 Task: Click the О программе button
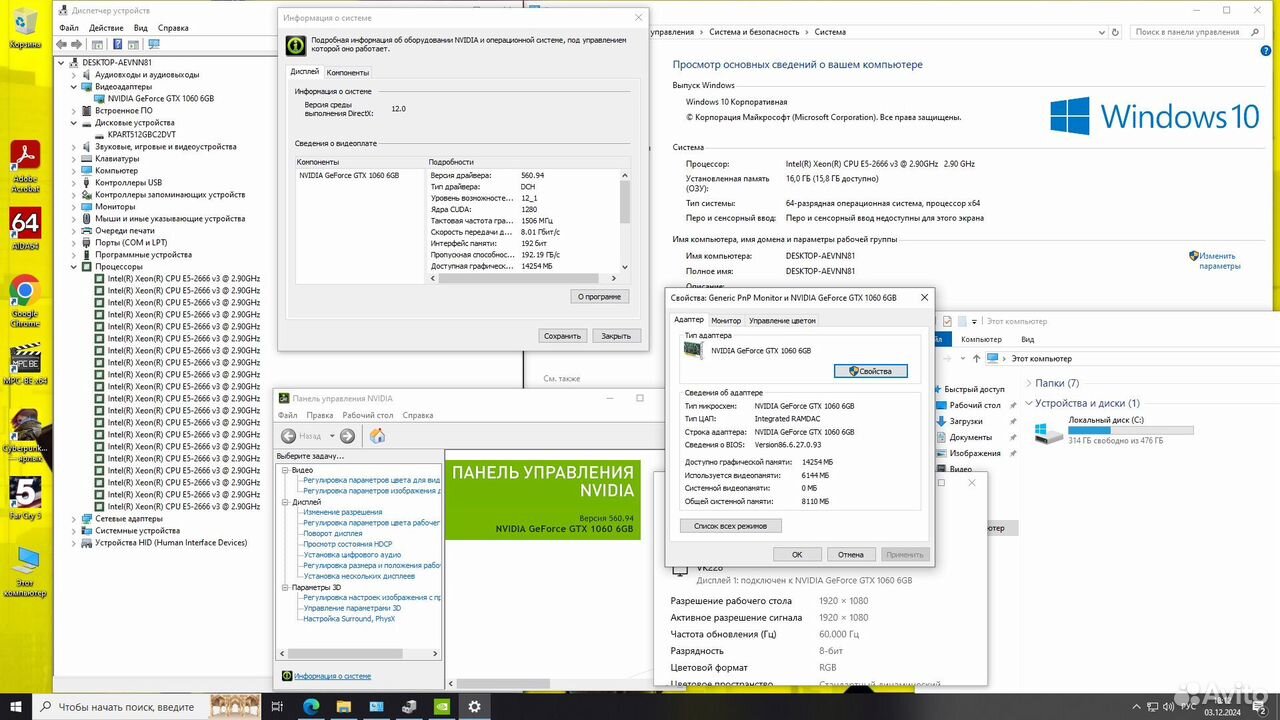(x=600, y=296)
